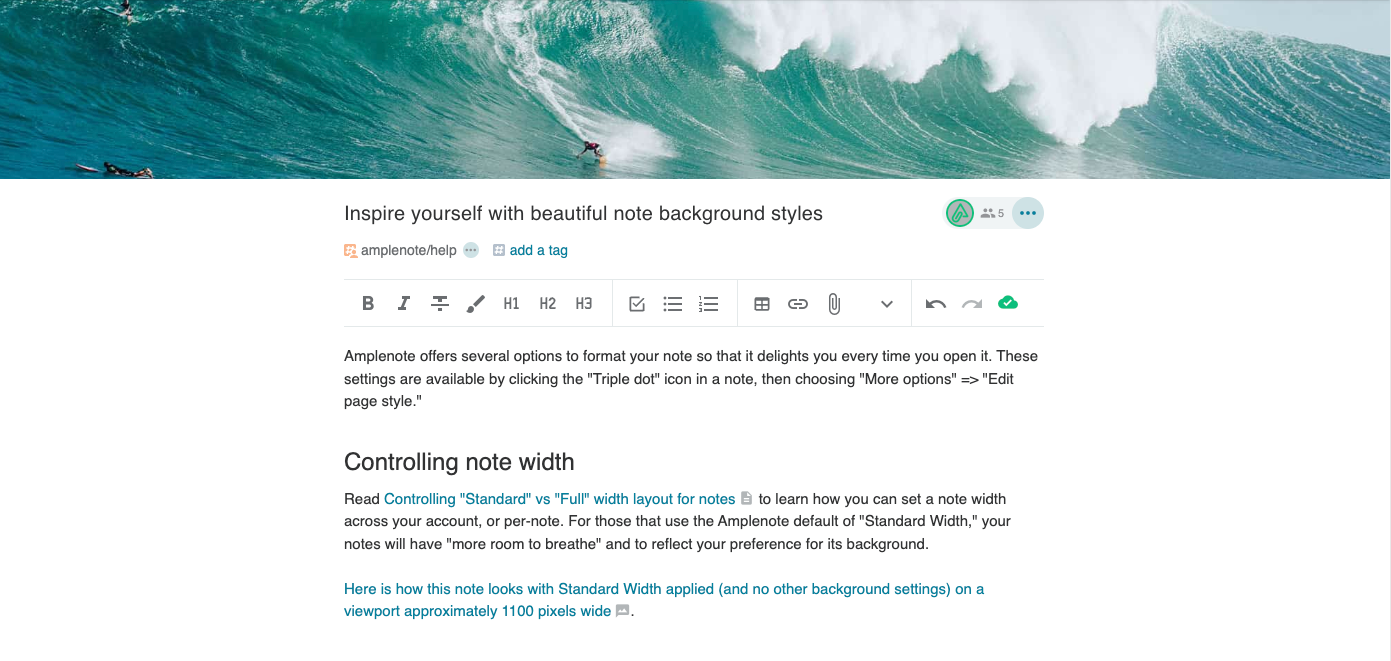Open the triple dot note menu

pyautogui.click(x=1028, y=213)
